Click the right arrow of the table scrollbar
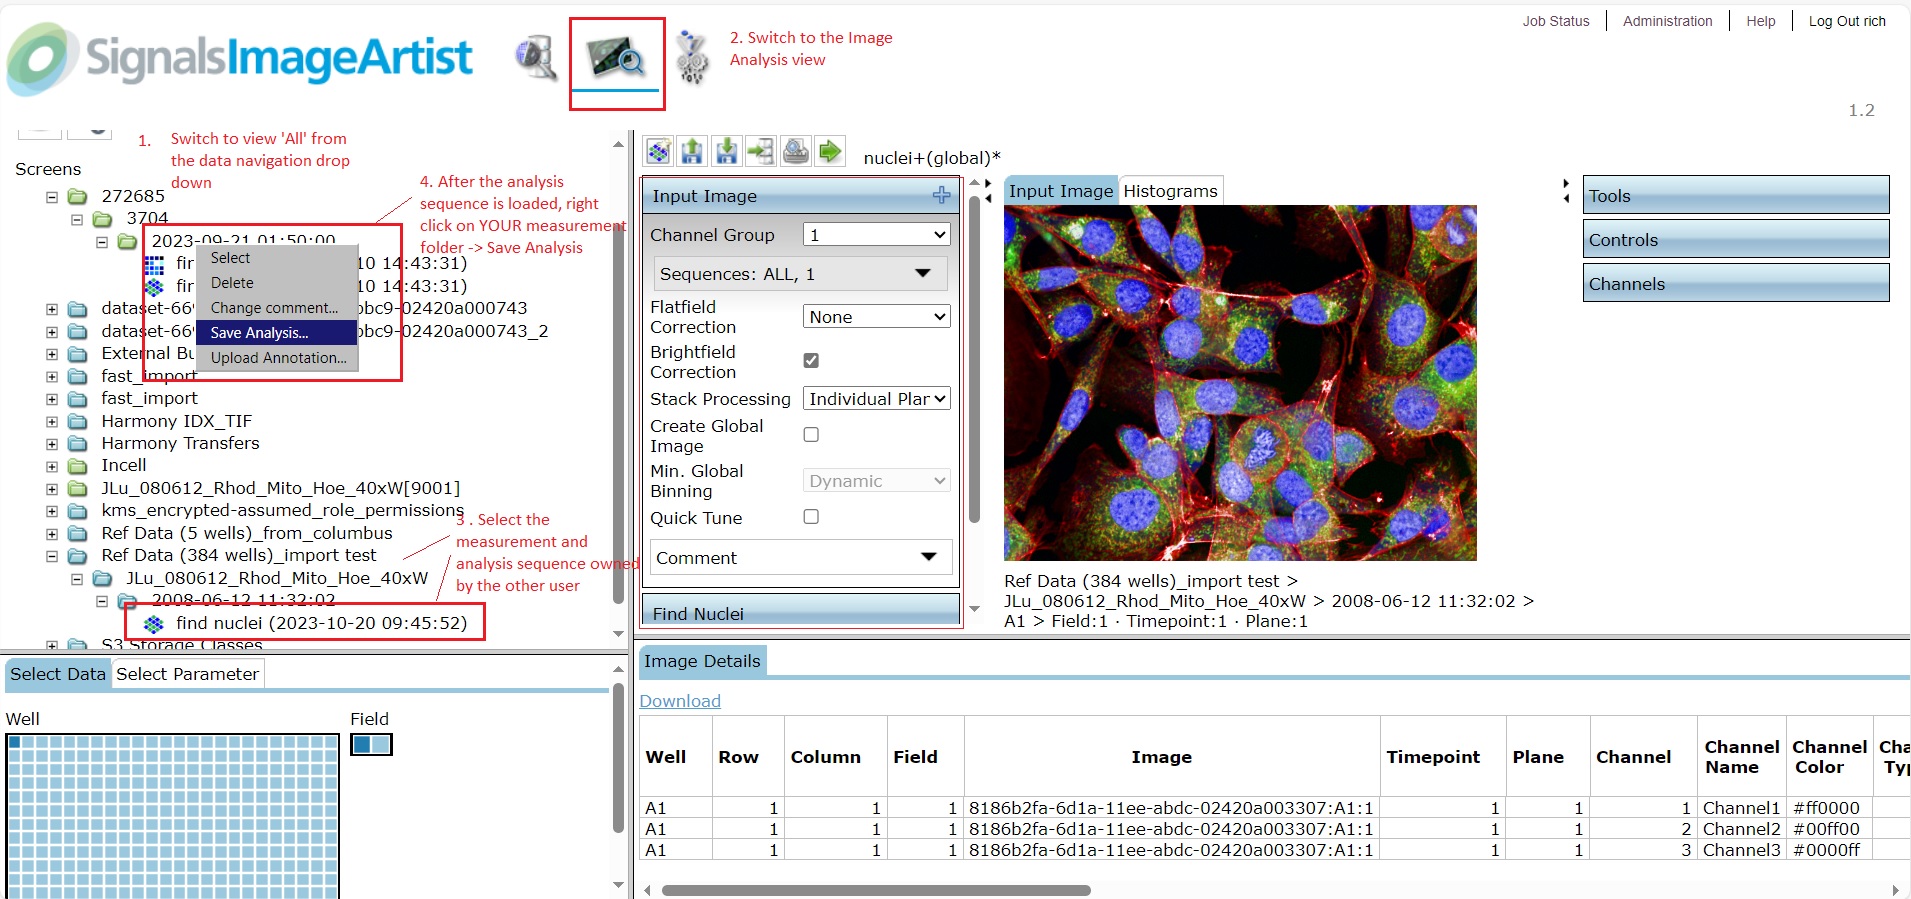This screenshot has height=899, width=1911. point(1895,890)
